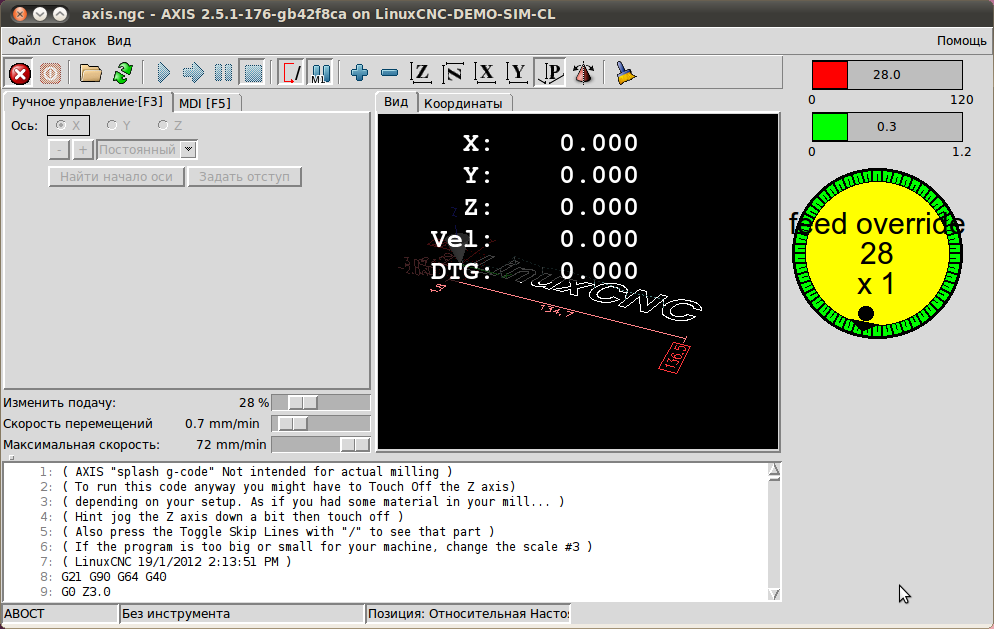Click Задать отступ button
Screen dimensions: 994x629
click(244, 177)
